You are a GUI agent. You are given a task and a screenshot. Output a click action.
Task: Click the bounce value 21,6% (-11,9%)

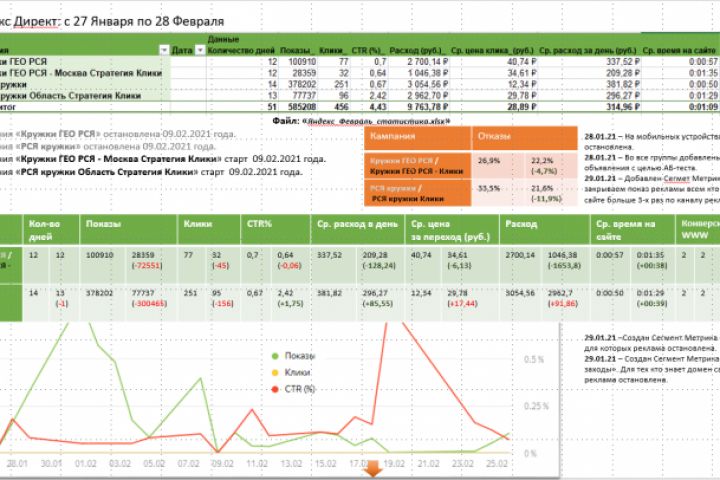[546, 193]
